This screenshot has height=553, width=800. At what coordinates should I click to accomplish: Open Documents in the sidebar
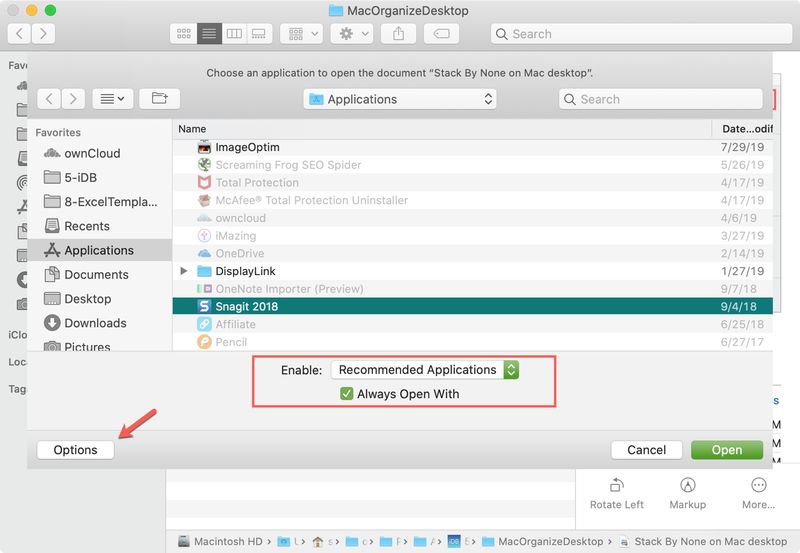[x=86, y=274]
